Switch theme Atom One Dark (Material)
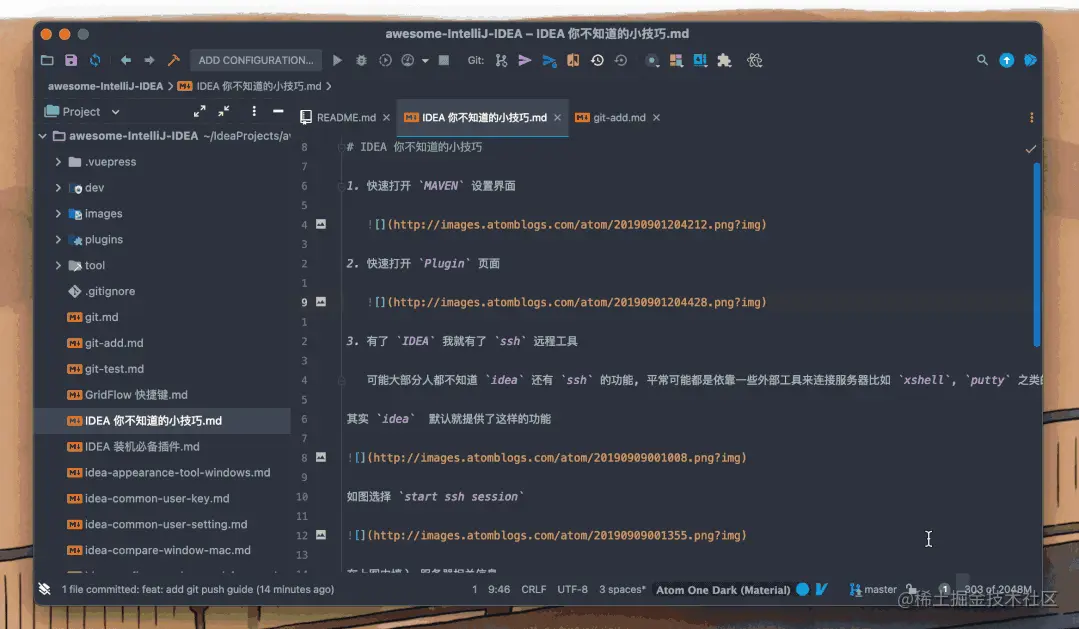This screenshot has height=629, width=1079. click(x=723, y=590)
